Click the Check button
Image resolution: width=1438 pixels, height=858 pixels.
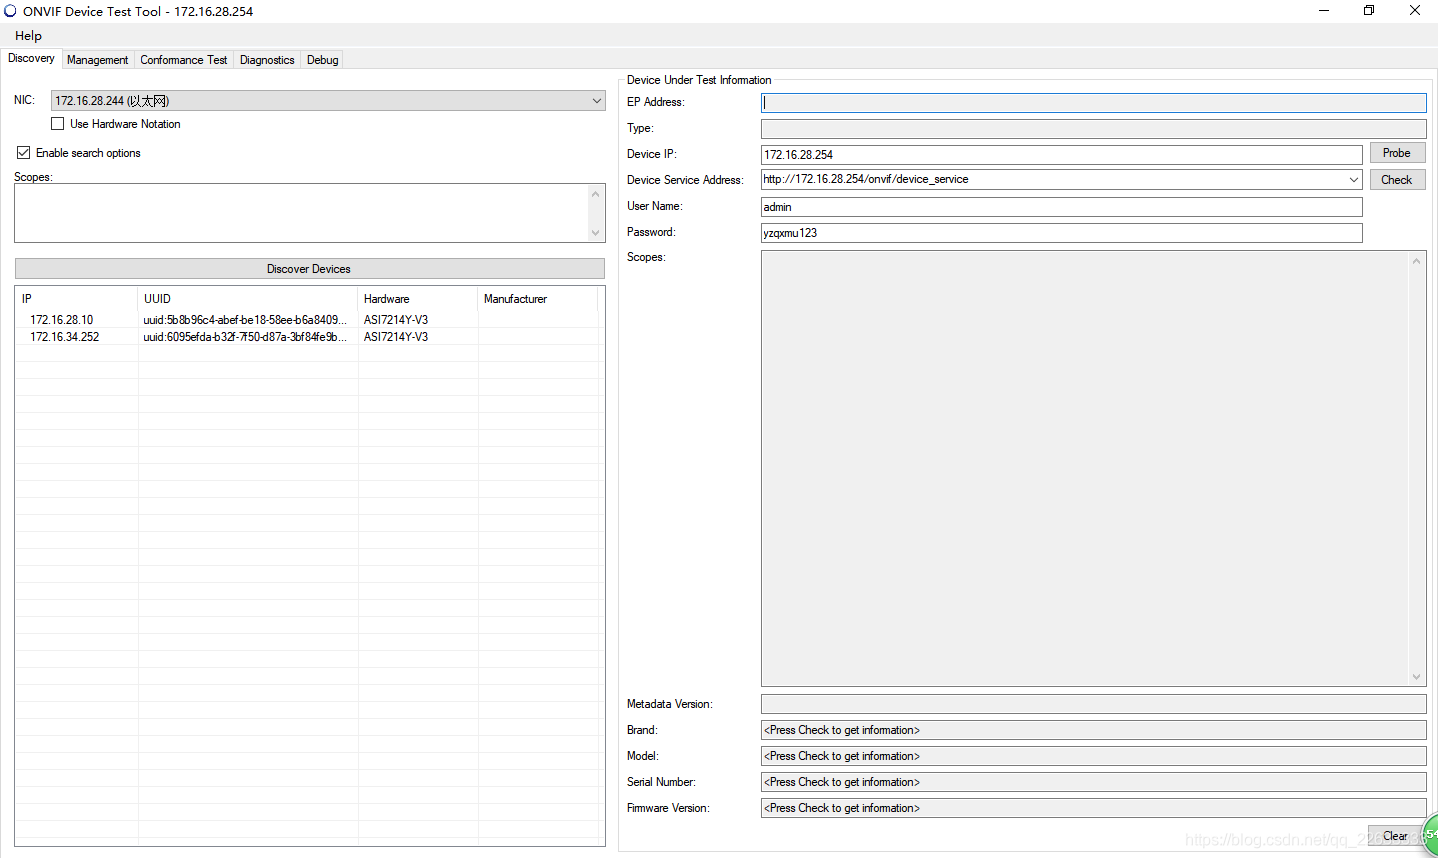click(x=1397, y=180)
